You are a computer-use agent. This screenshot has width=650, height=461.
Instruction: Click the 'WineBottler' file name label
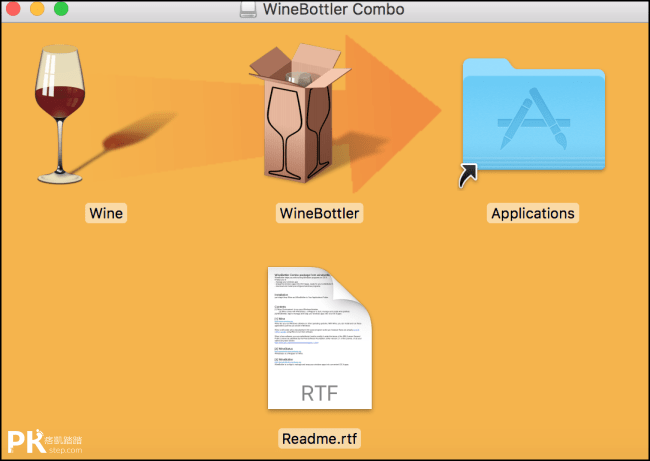coord(319,213)
